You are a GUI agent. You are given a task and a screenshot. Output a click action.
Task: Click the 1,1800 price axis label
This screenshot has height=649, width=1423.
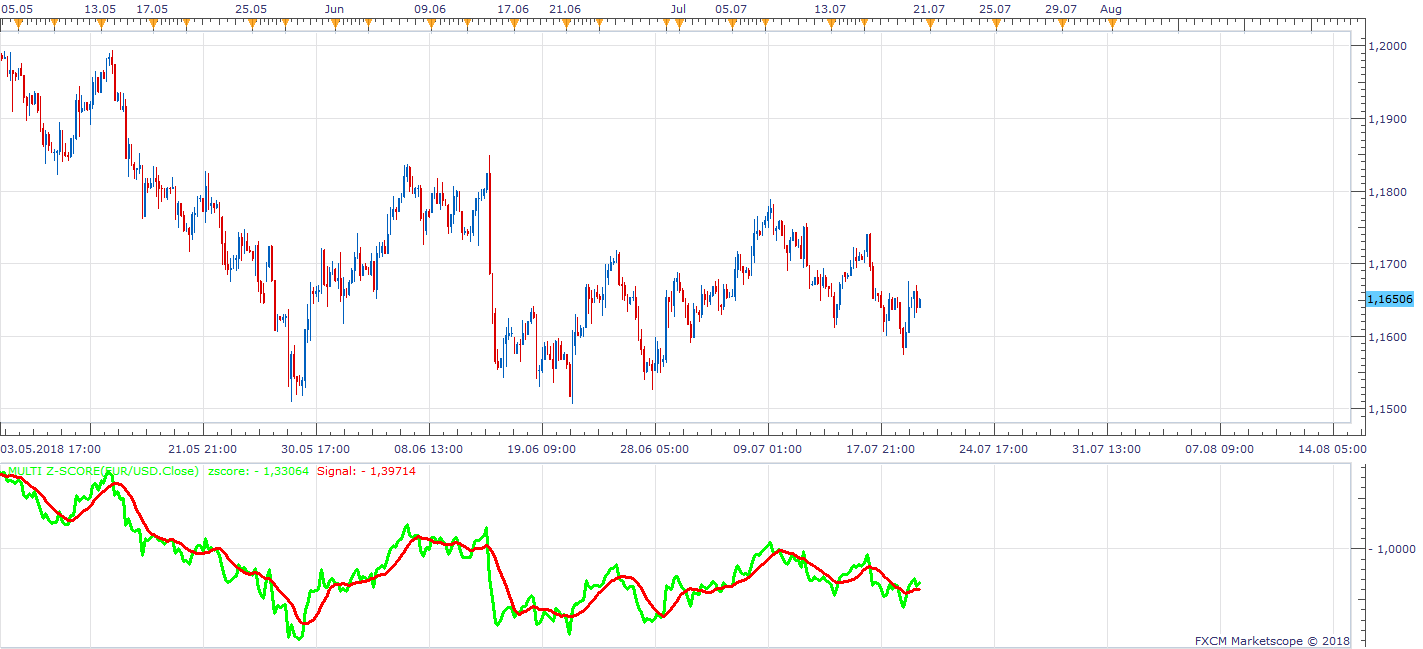1389,192
